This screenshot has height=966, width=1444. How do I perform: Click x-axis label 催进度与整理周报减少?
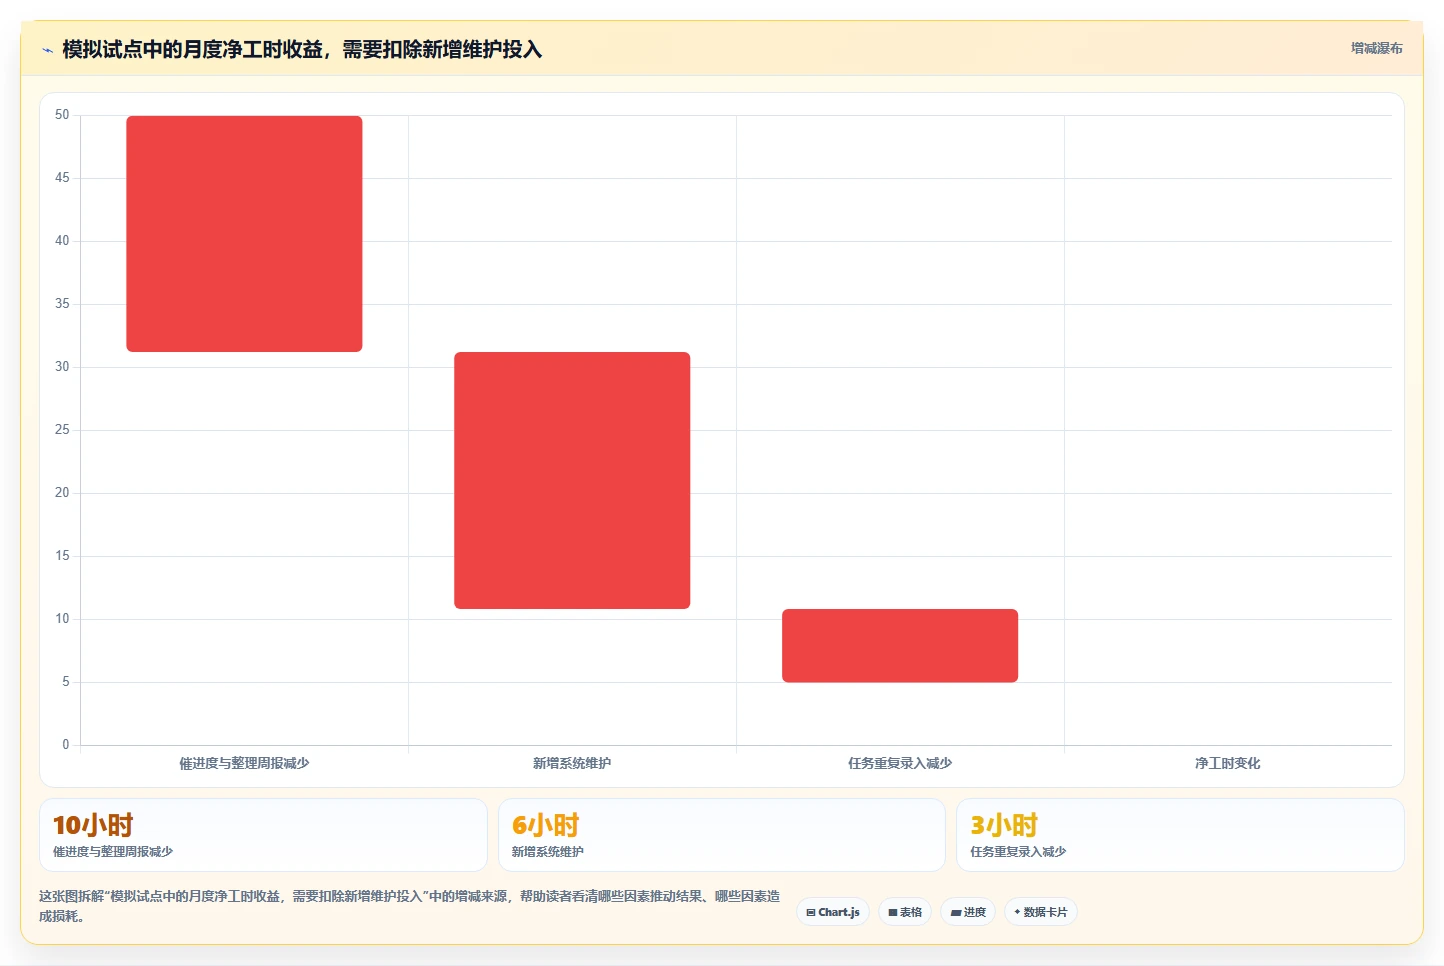244,763
